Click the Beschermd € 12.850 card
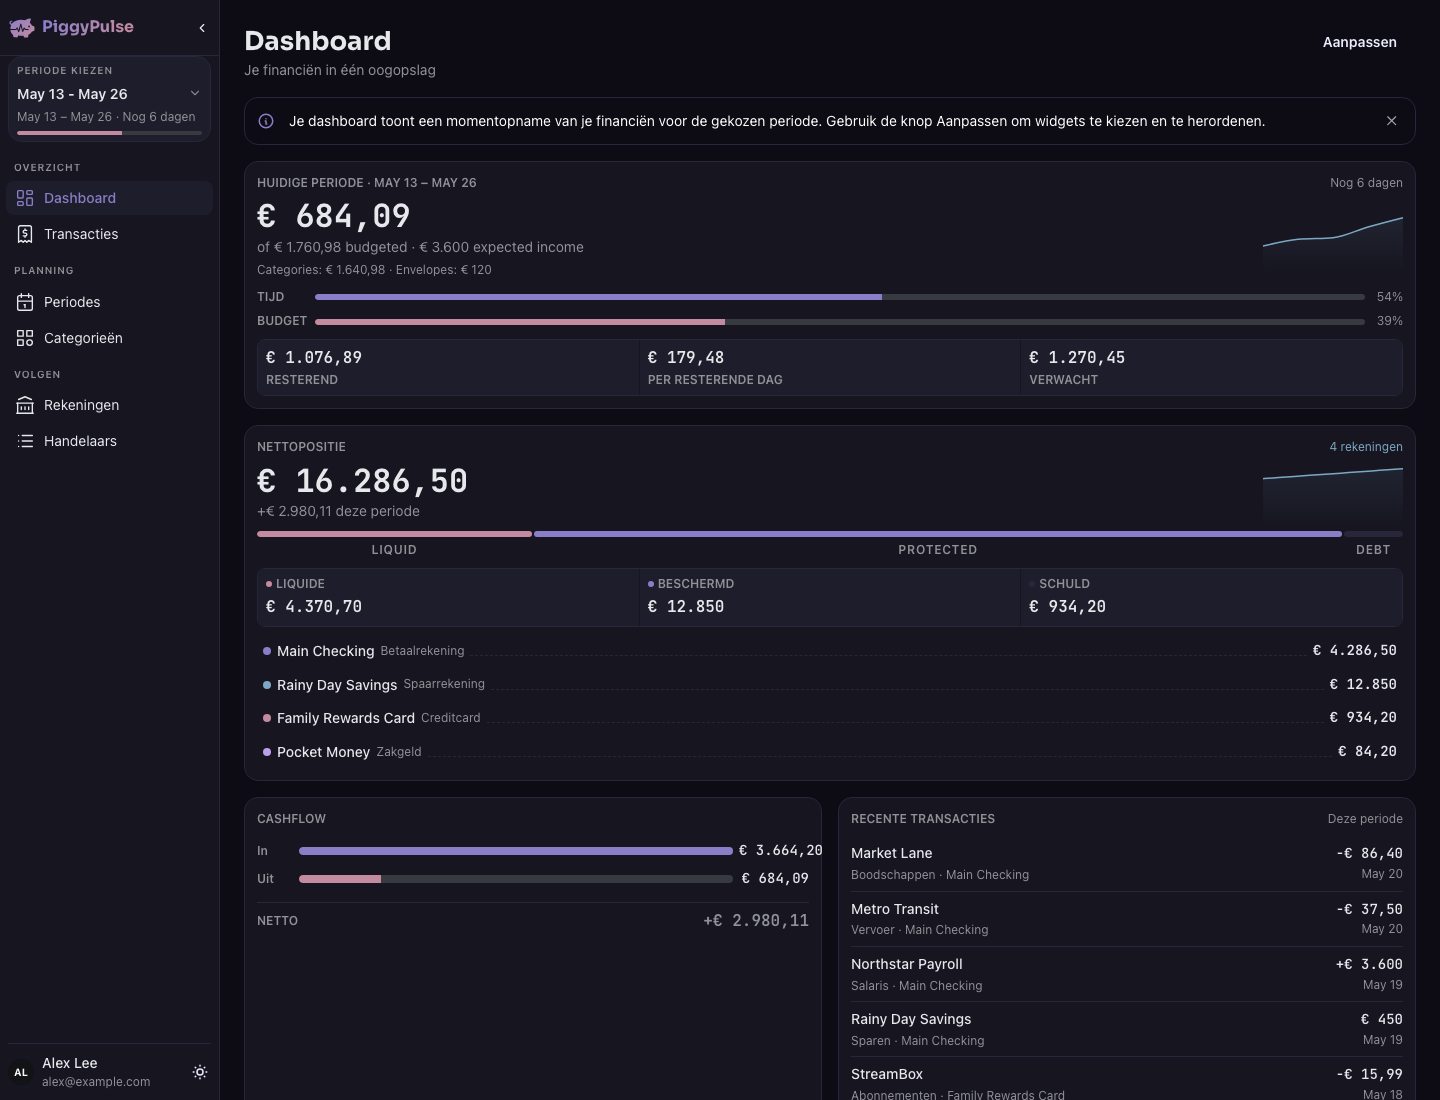Screen dimensions: 1440x1100 [x=830, y=597]
